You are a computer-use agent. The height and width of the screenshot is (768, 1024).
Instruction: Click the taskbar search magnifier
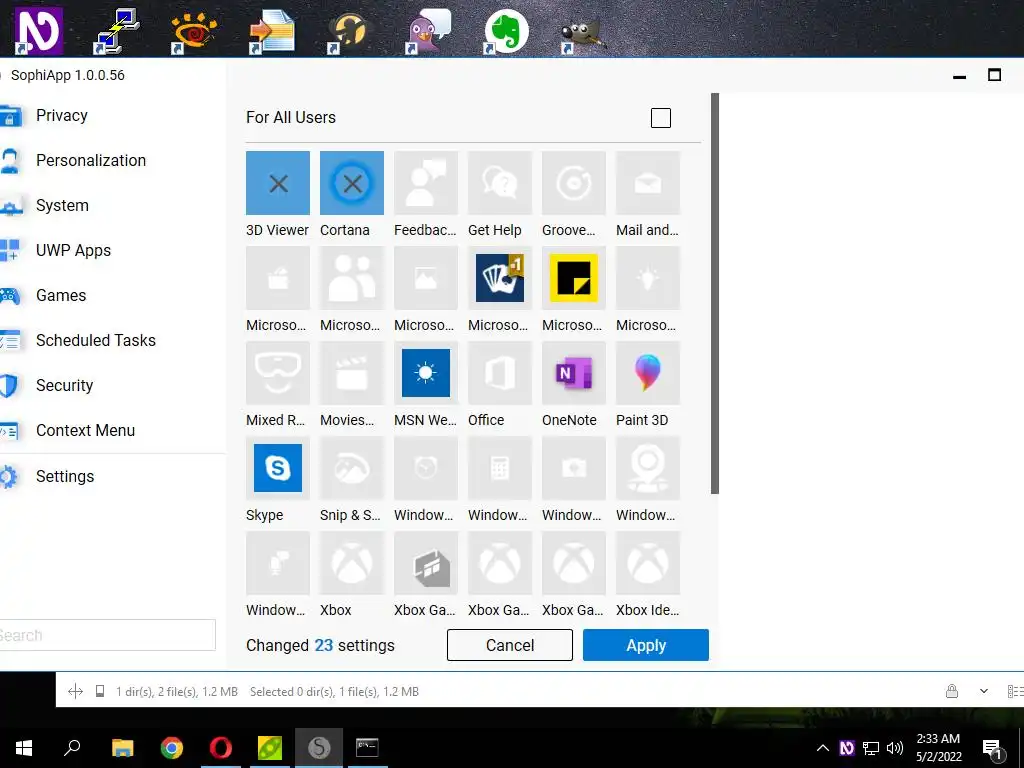point(72,748)
